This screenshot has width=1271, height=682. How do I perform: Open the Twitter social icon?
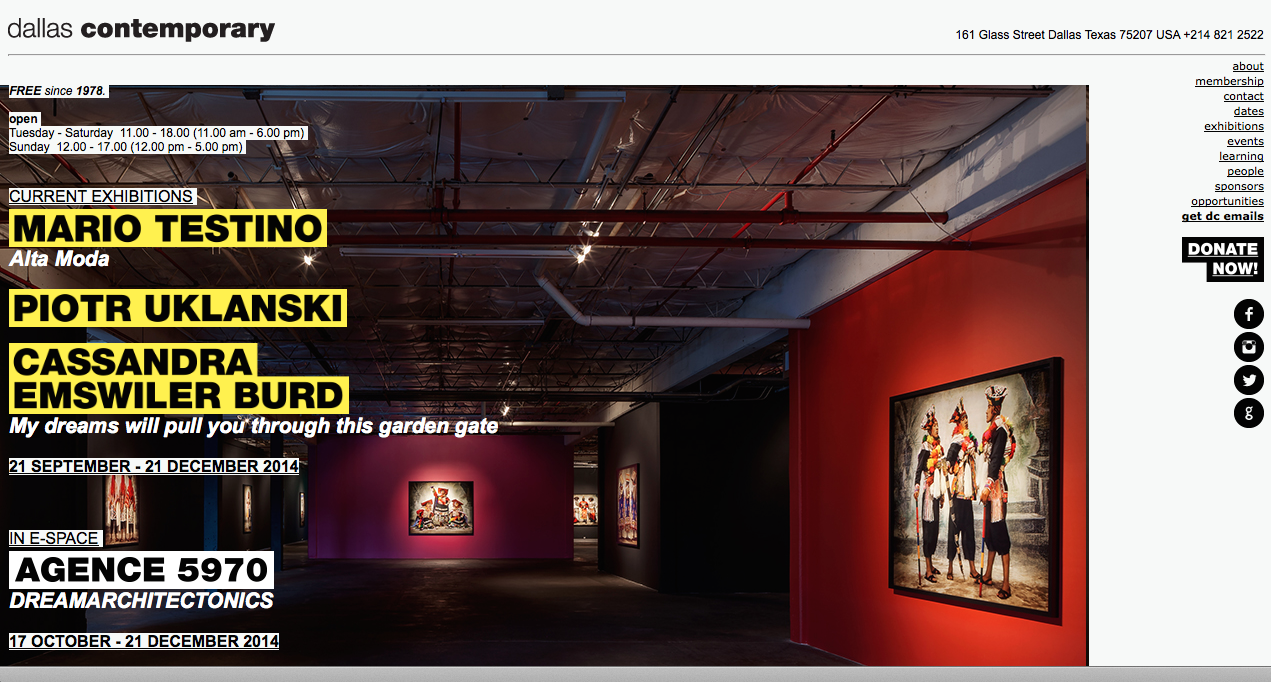pos(1248,380)
